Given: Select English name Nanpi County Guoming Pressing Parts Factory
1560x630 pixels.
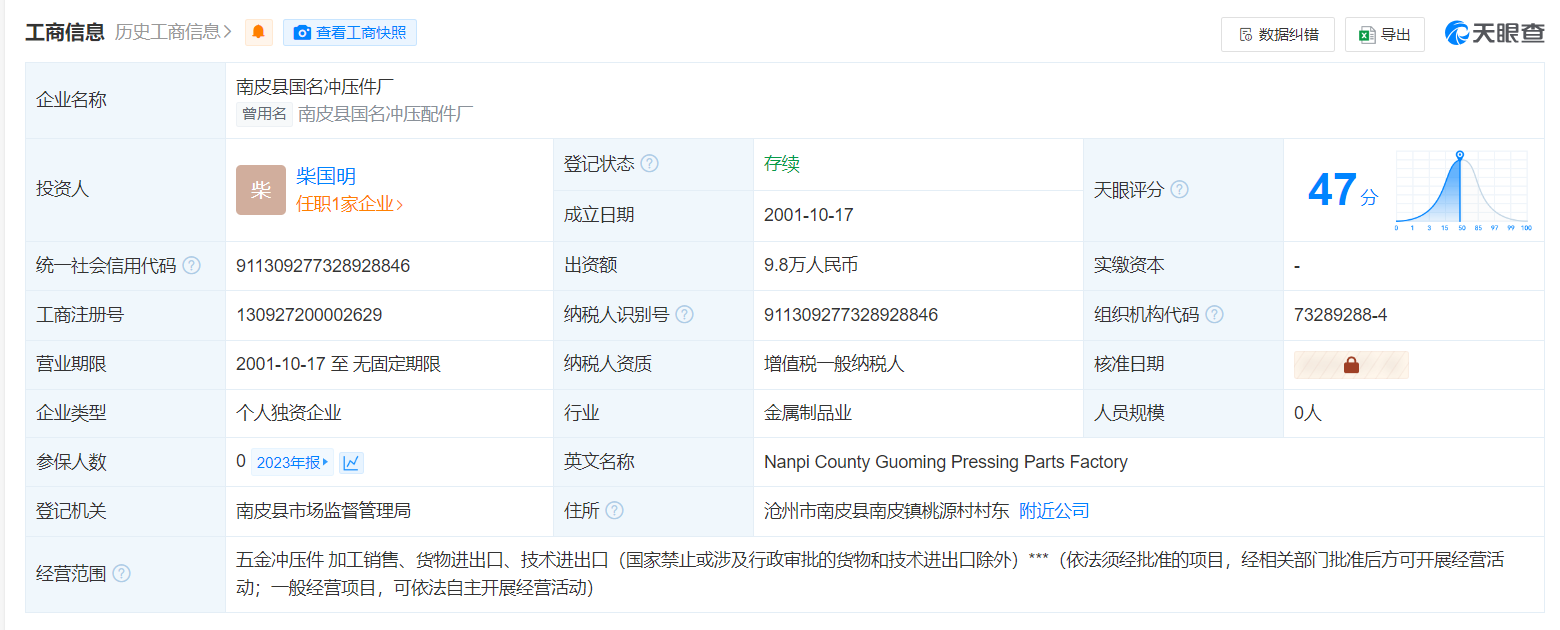Looking at the screenshot, I should (946, 462).
